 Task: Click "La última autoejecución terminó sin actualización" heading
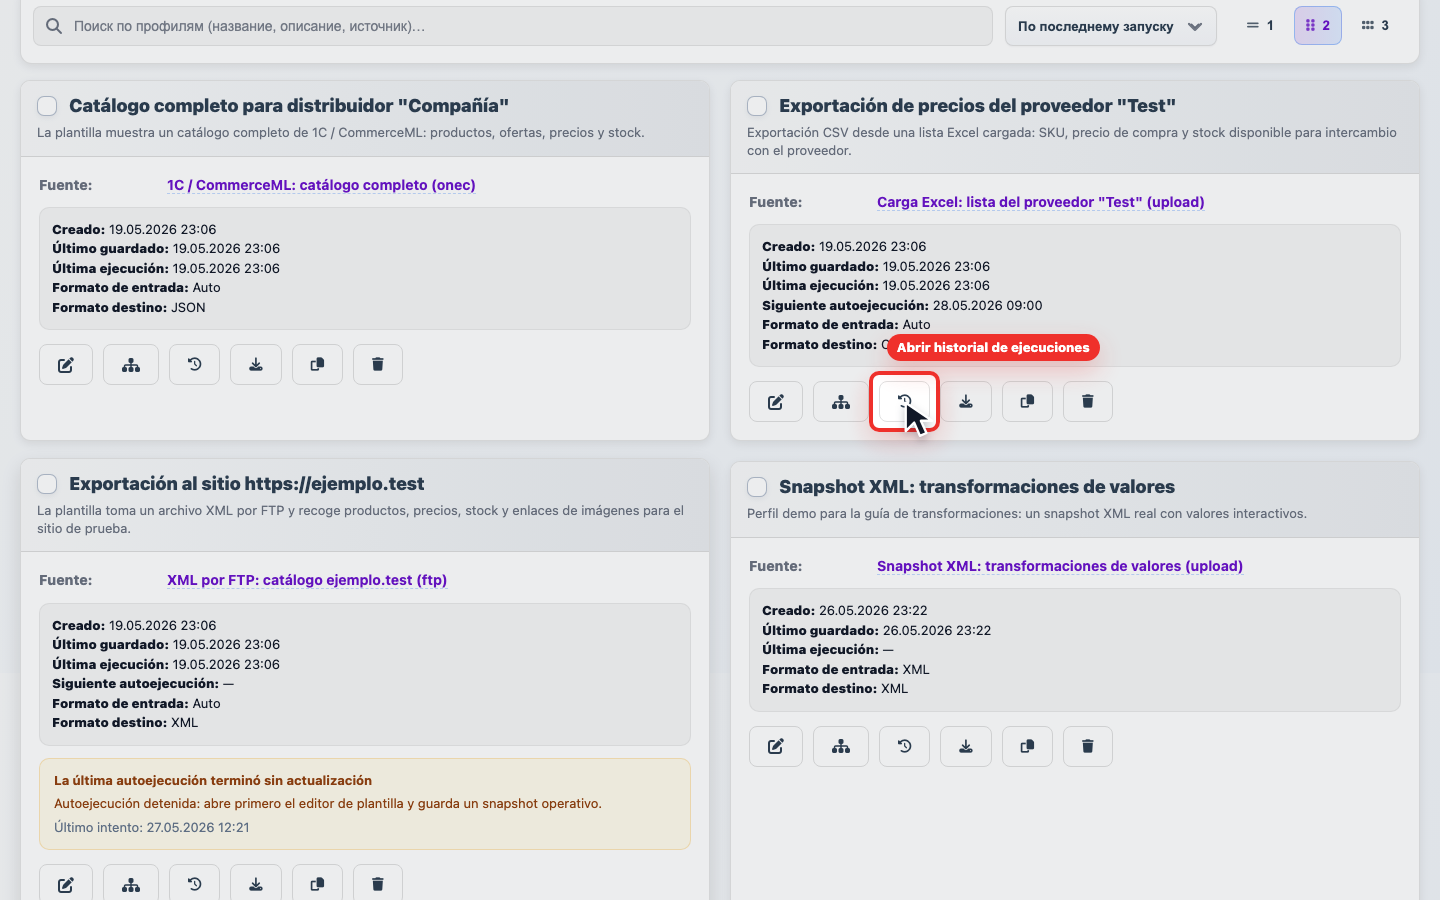[213, 780]
